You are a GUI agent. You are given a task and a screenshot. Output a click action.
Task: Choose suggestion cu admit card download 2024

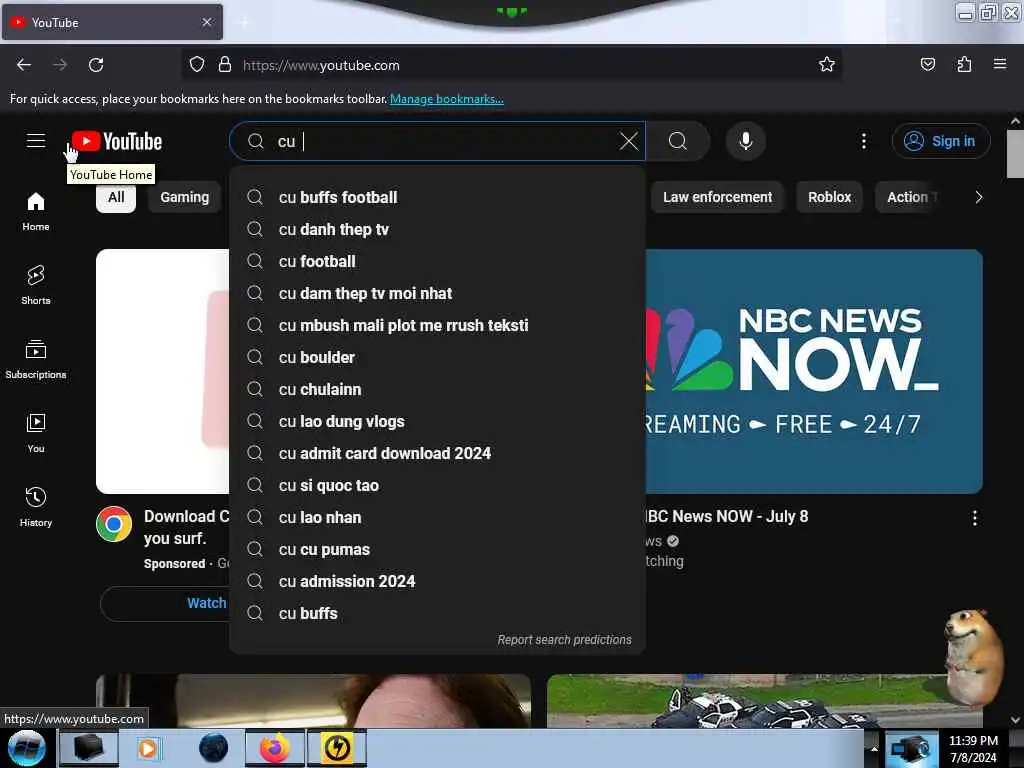(438, 453)
